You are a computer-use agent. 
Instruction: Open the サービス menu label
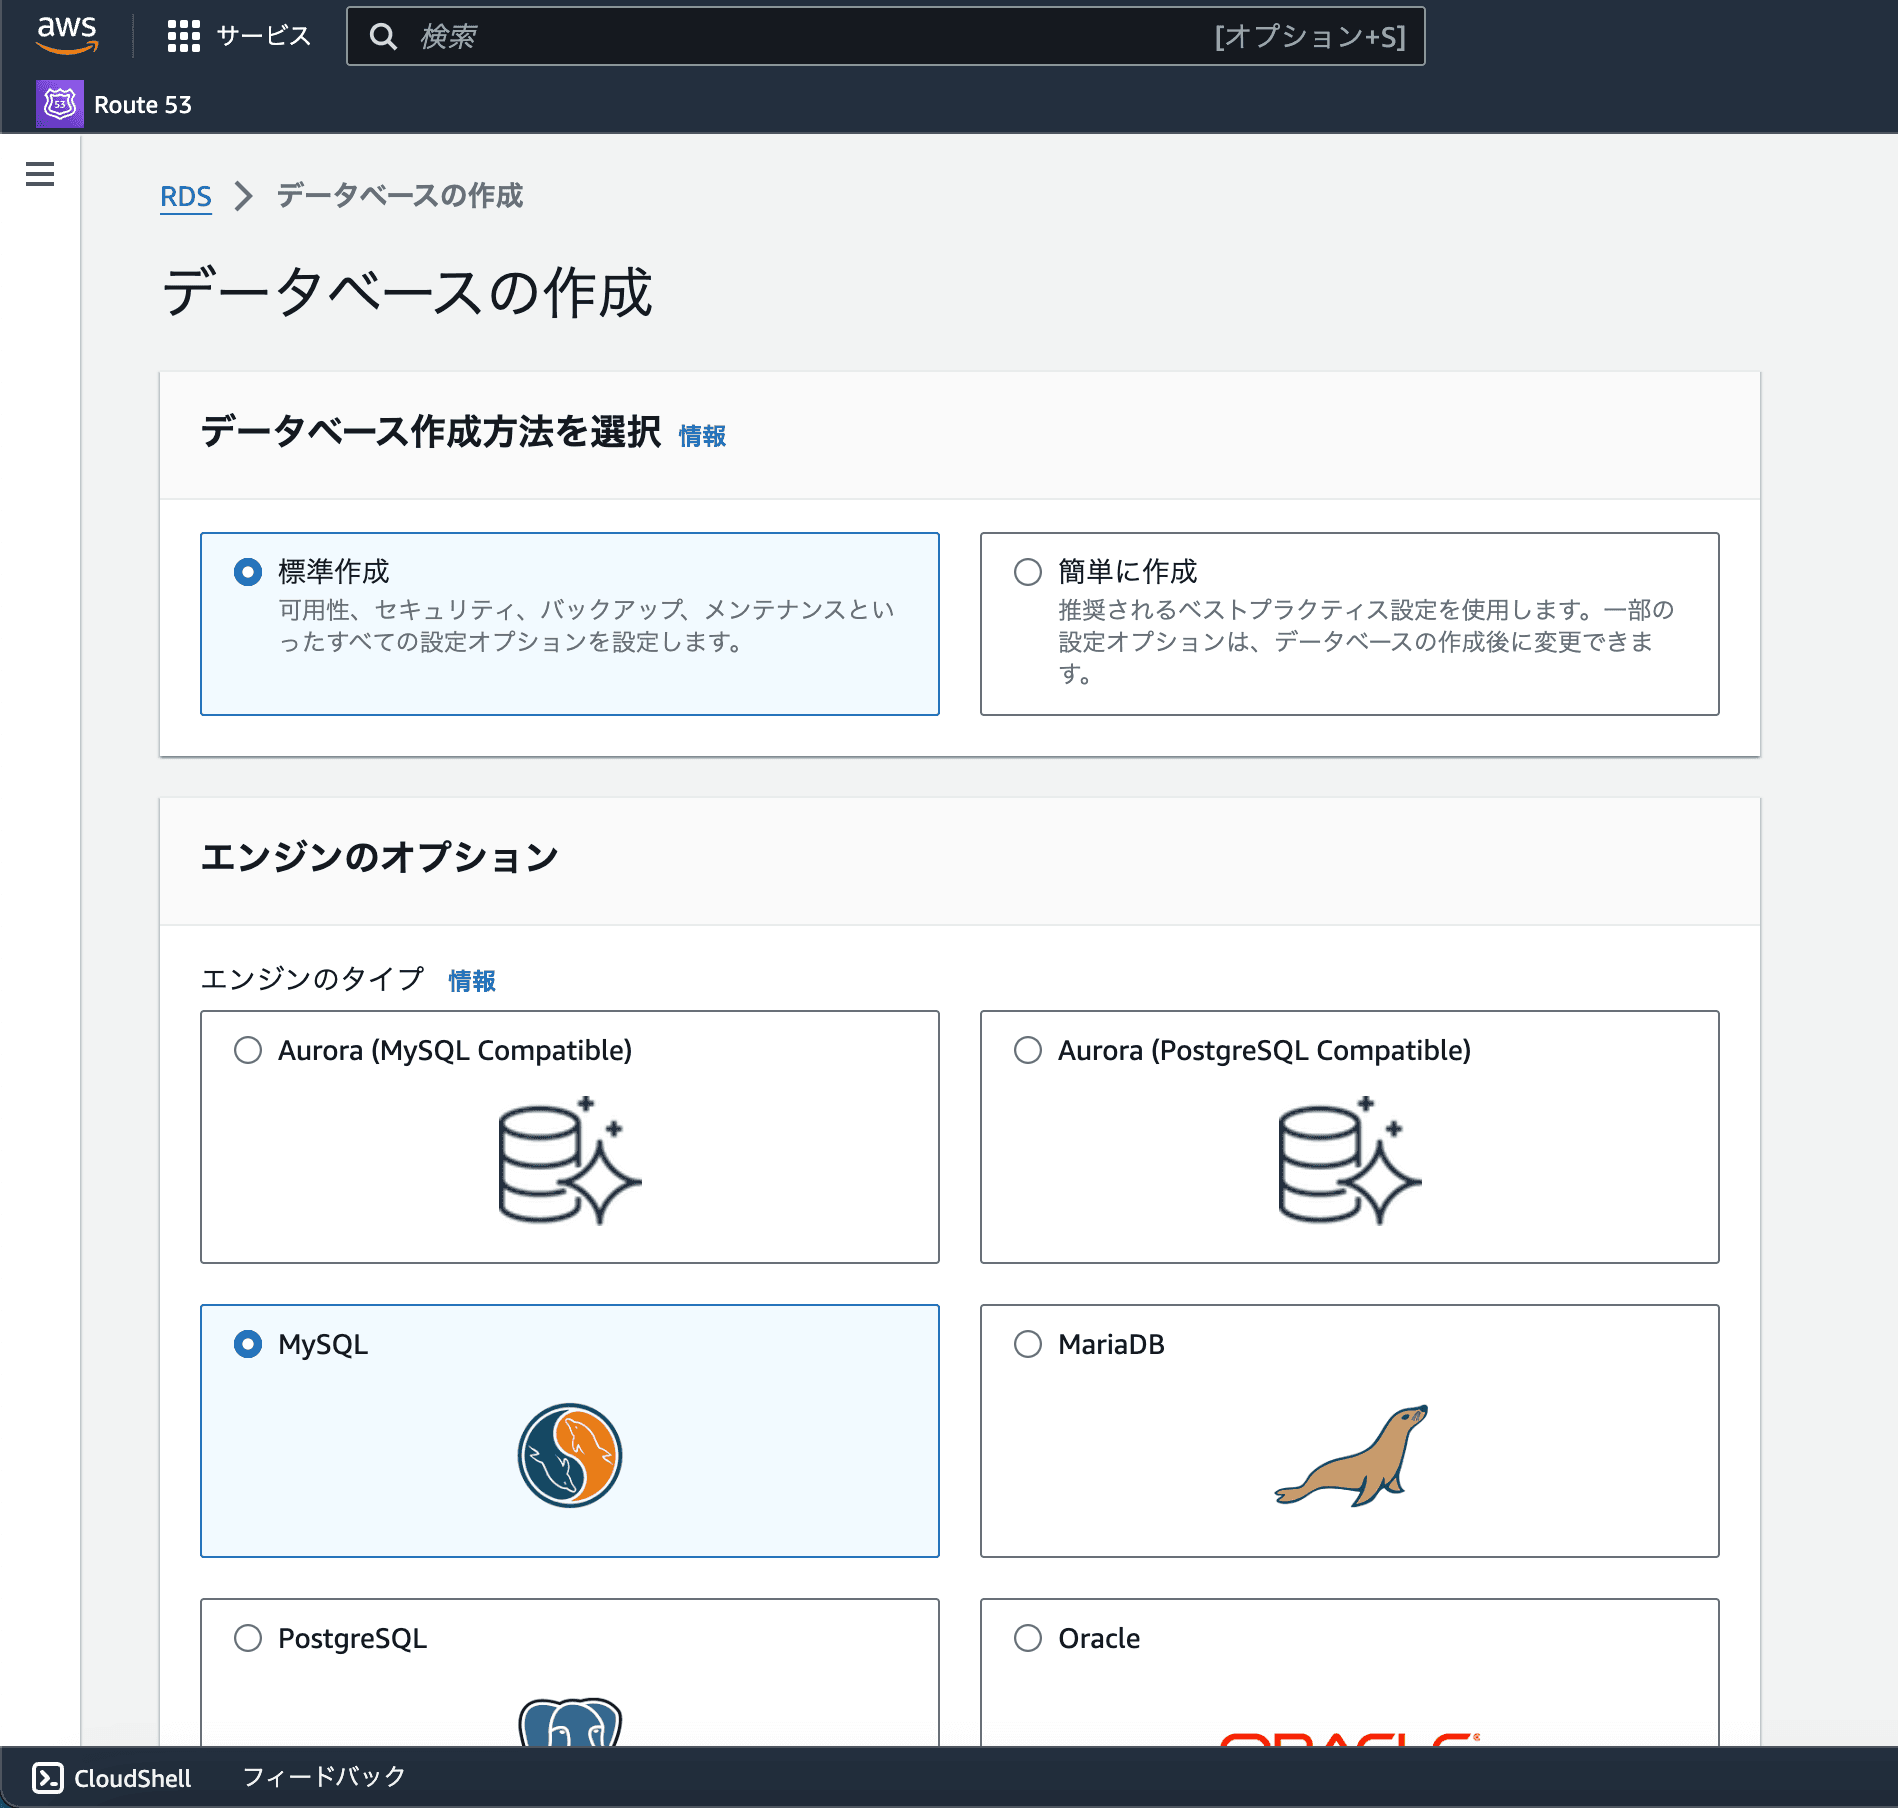pos(264,36)
